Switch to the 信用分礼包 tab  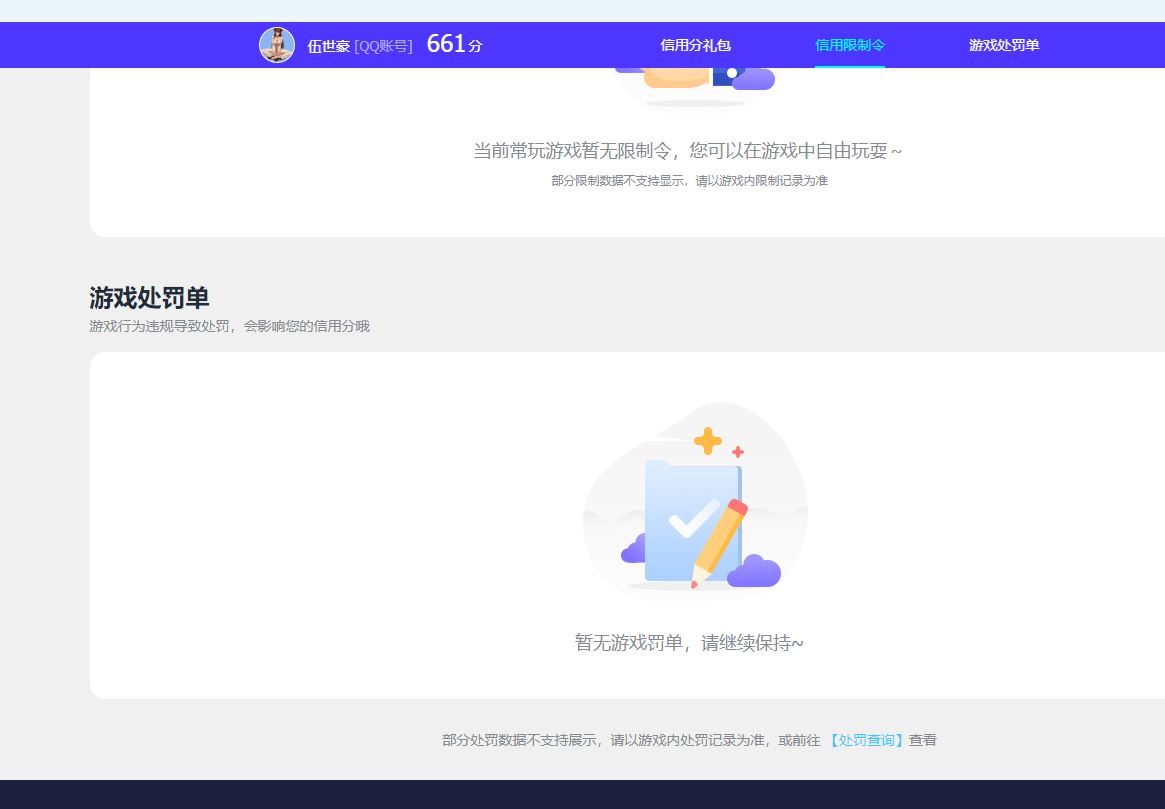[x=694, y=45]
